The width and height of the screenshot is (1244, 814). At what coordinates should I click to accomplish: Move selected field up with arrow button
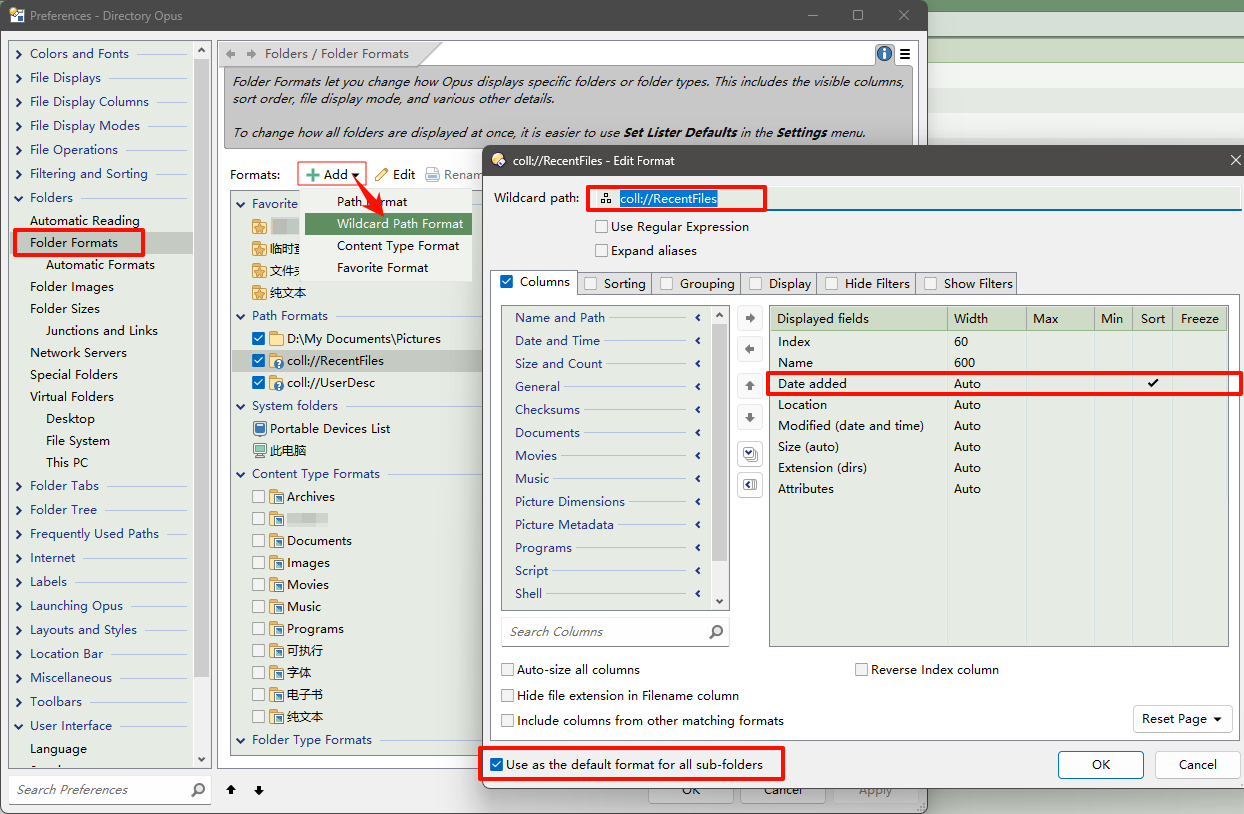coord(749,386)
